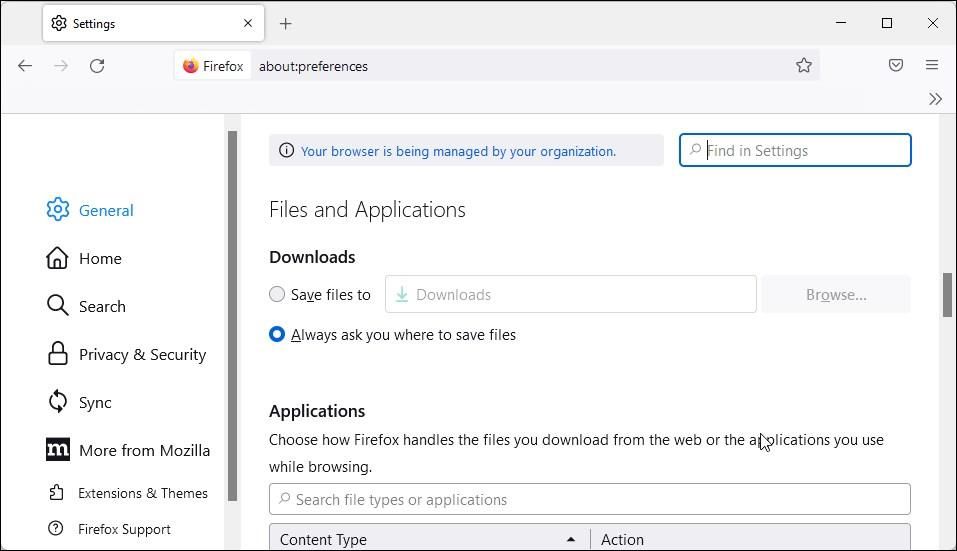Open a new tab with the plus icon
Screen dimensions: 957x551
[x=286, y=23]
